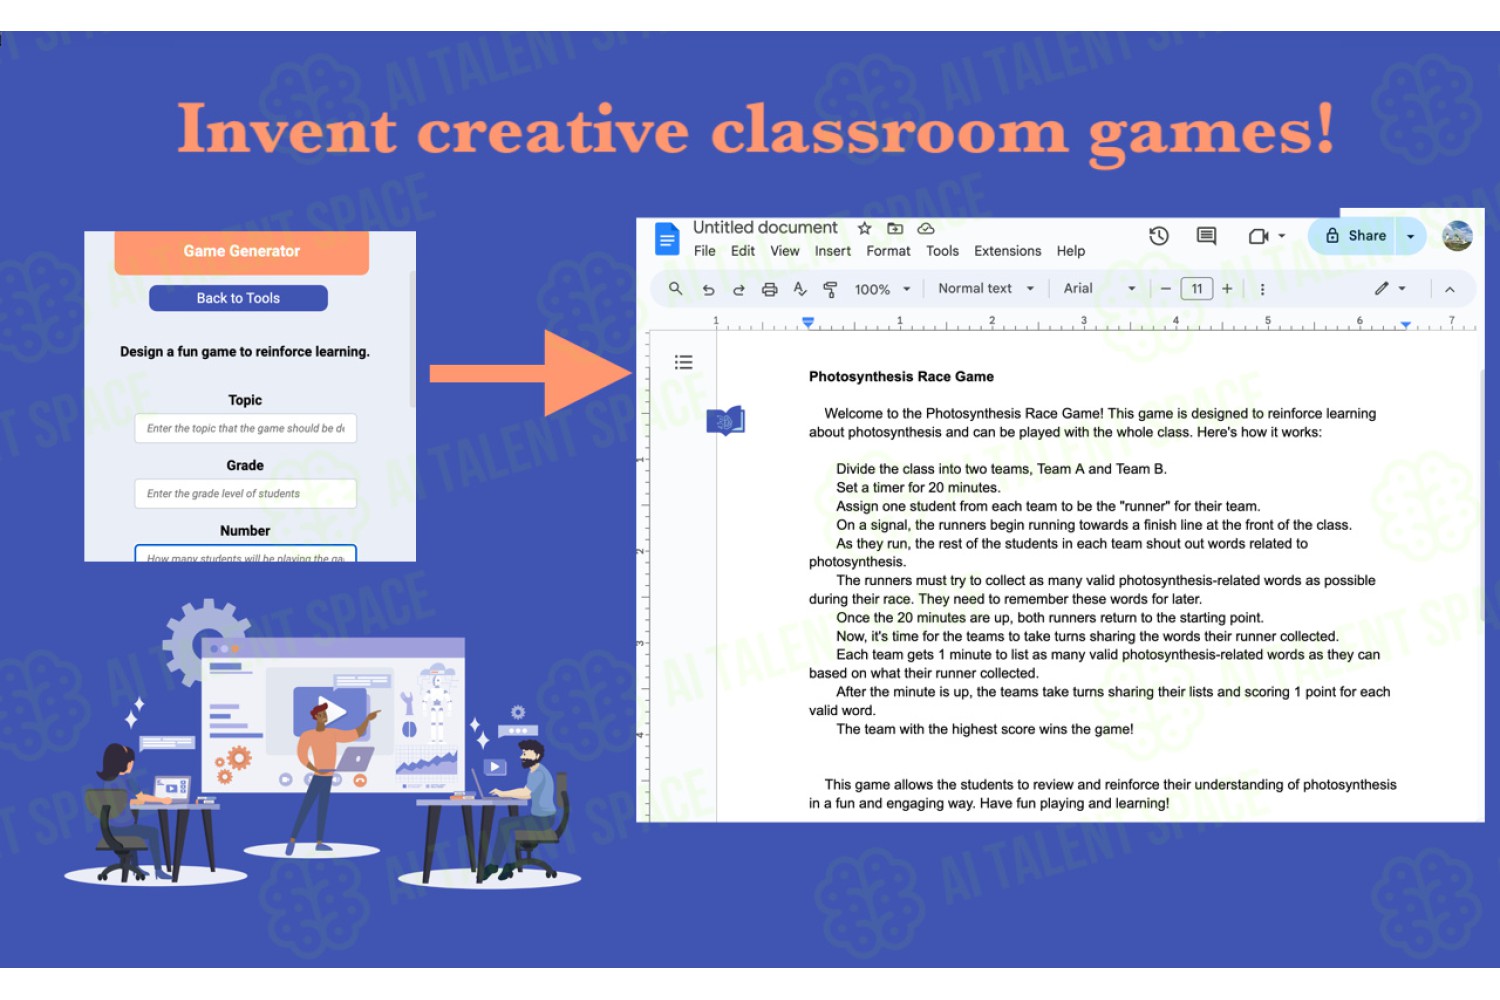The image size is (1500, 1000).
Task: Start a meeting via camera icon
Action: click(x=1258, y=236)
